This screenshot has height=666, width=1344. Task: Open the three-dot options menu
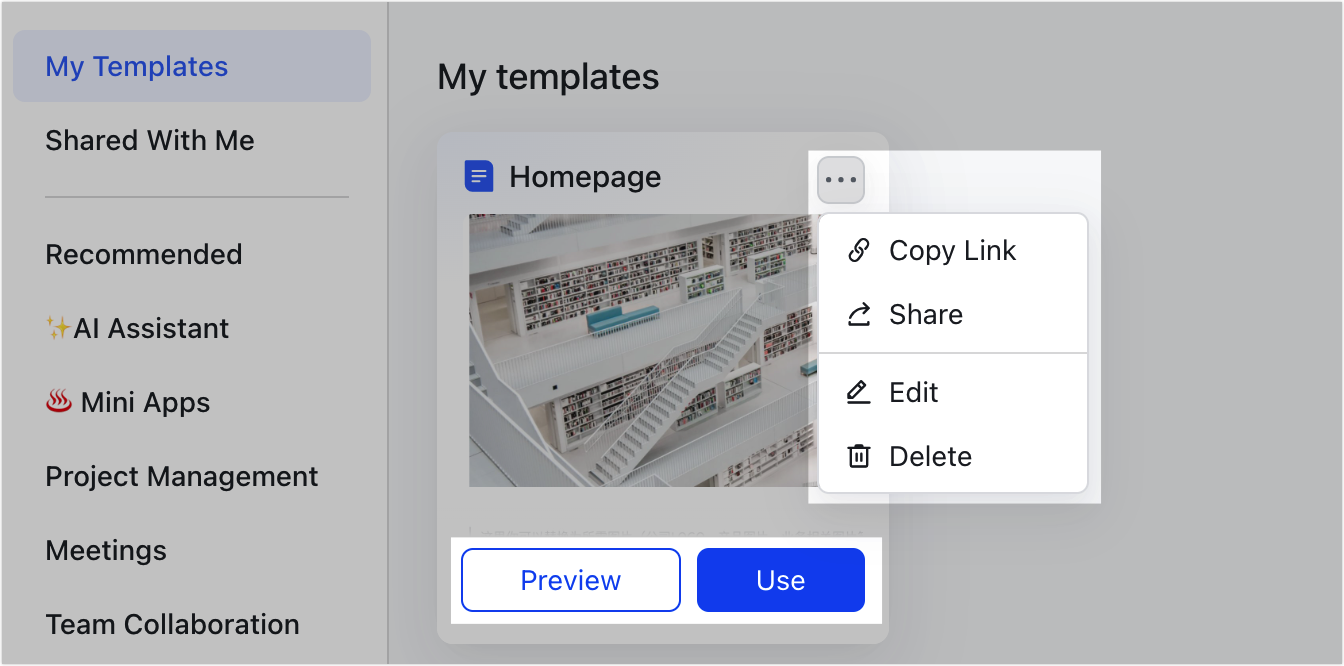(x=840, y=179)
